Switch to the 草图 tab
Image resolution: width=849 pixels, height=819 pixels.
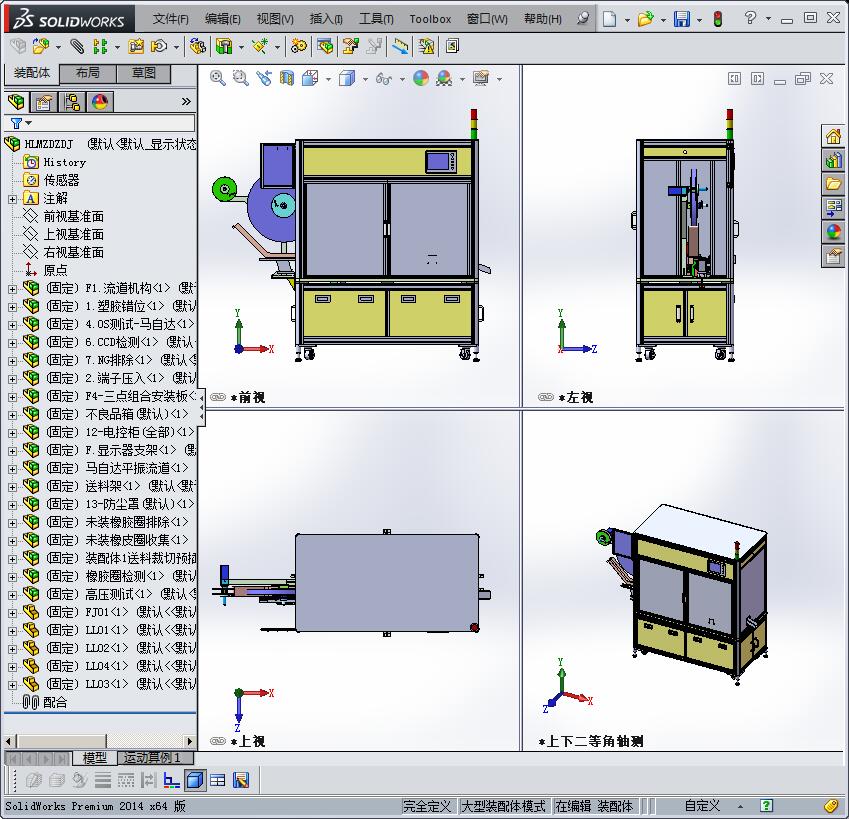pos(143,73)
